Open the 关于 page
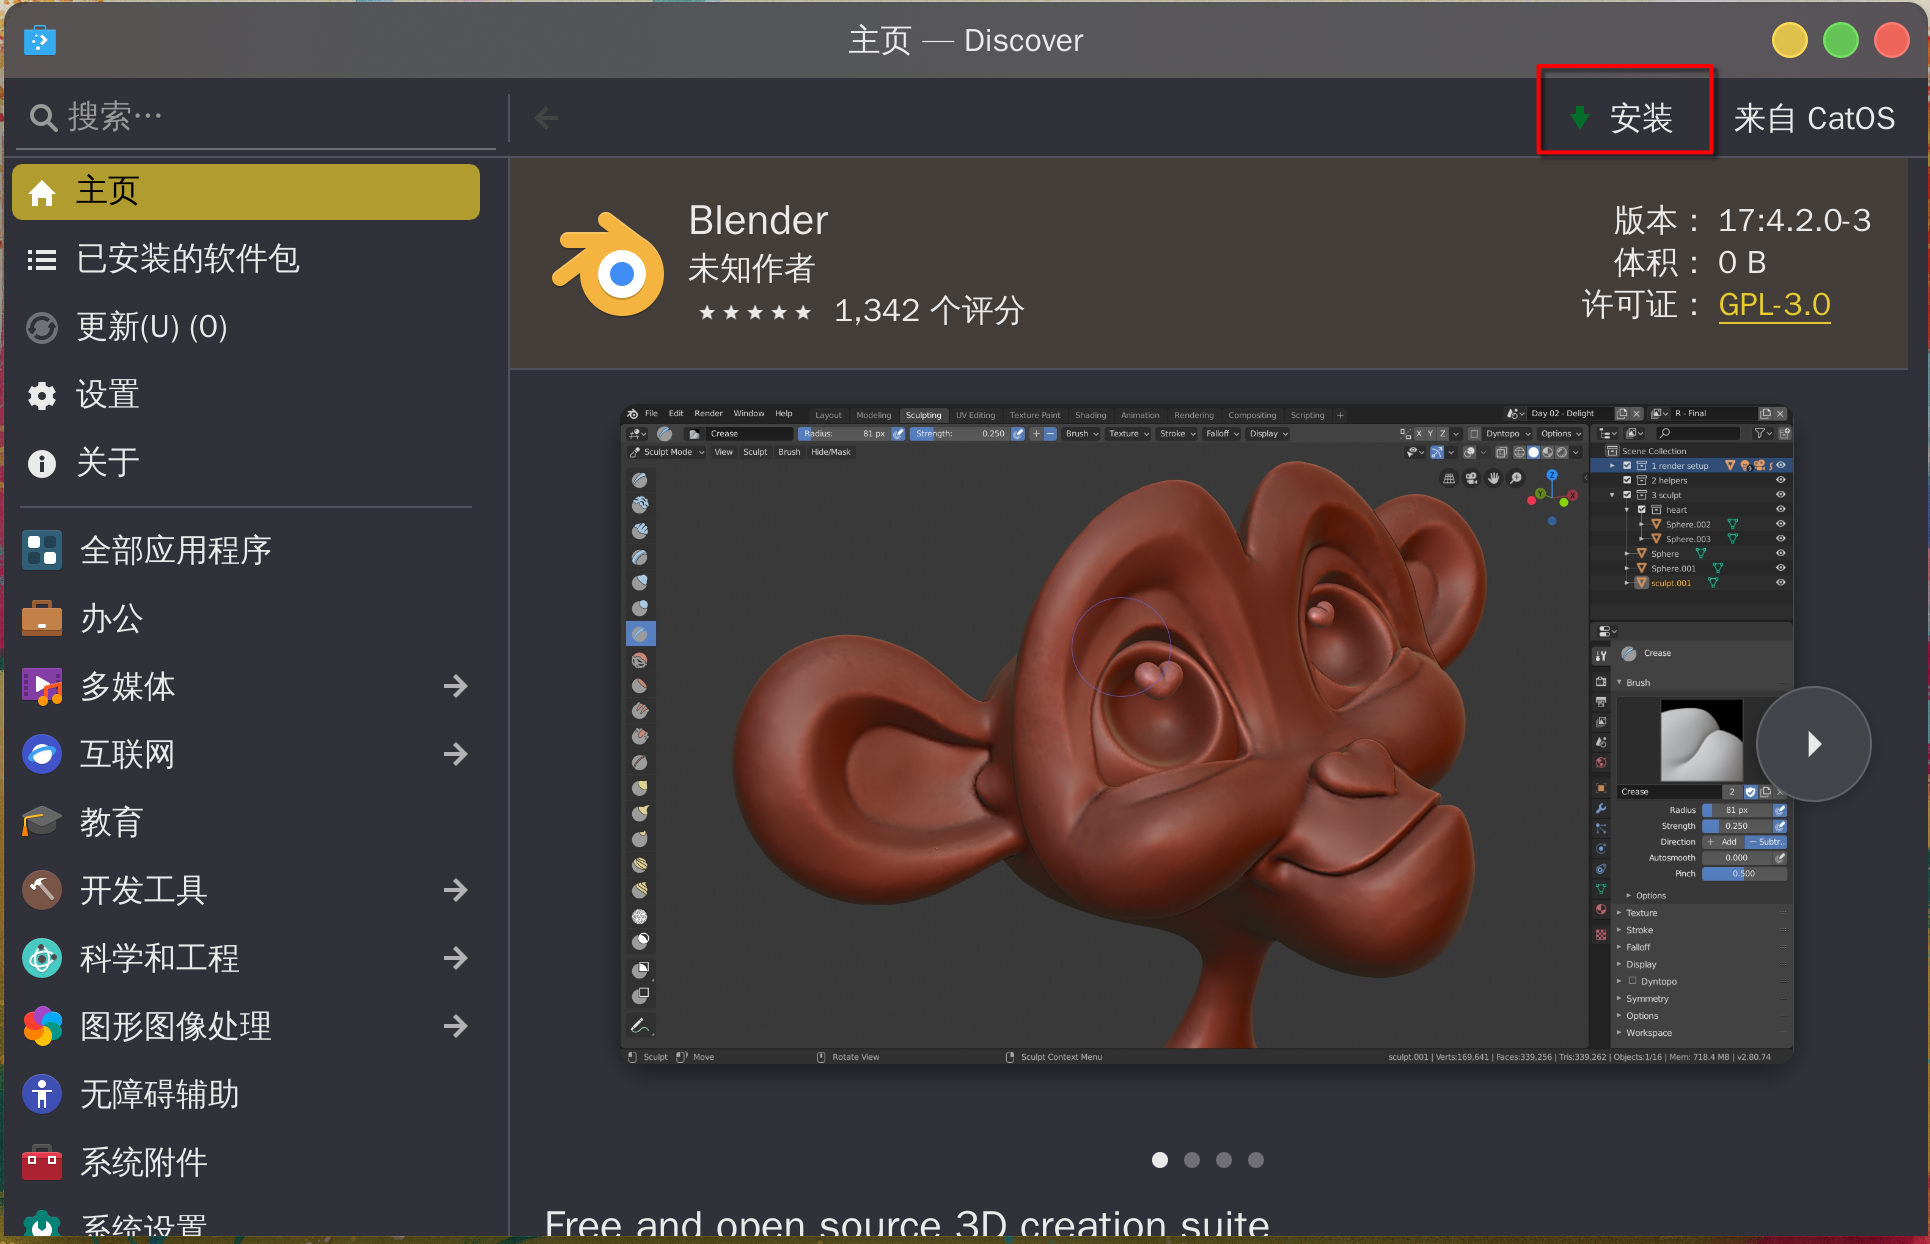Screen dimensions: 1930x1244 click(x=246, y=463)
